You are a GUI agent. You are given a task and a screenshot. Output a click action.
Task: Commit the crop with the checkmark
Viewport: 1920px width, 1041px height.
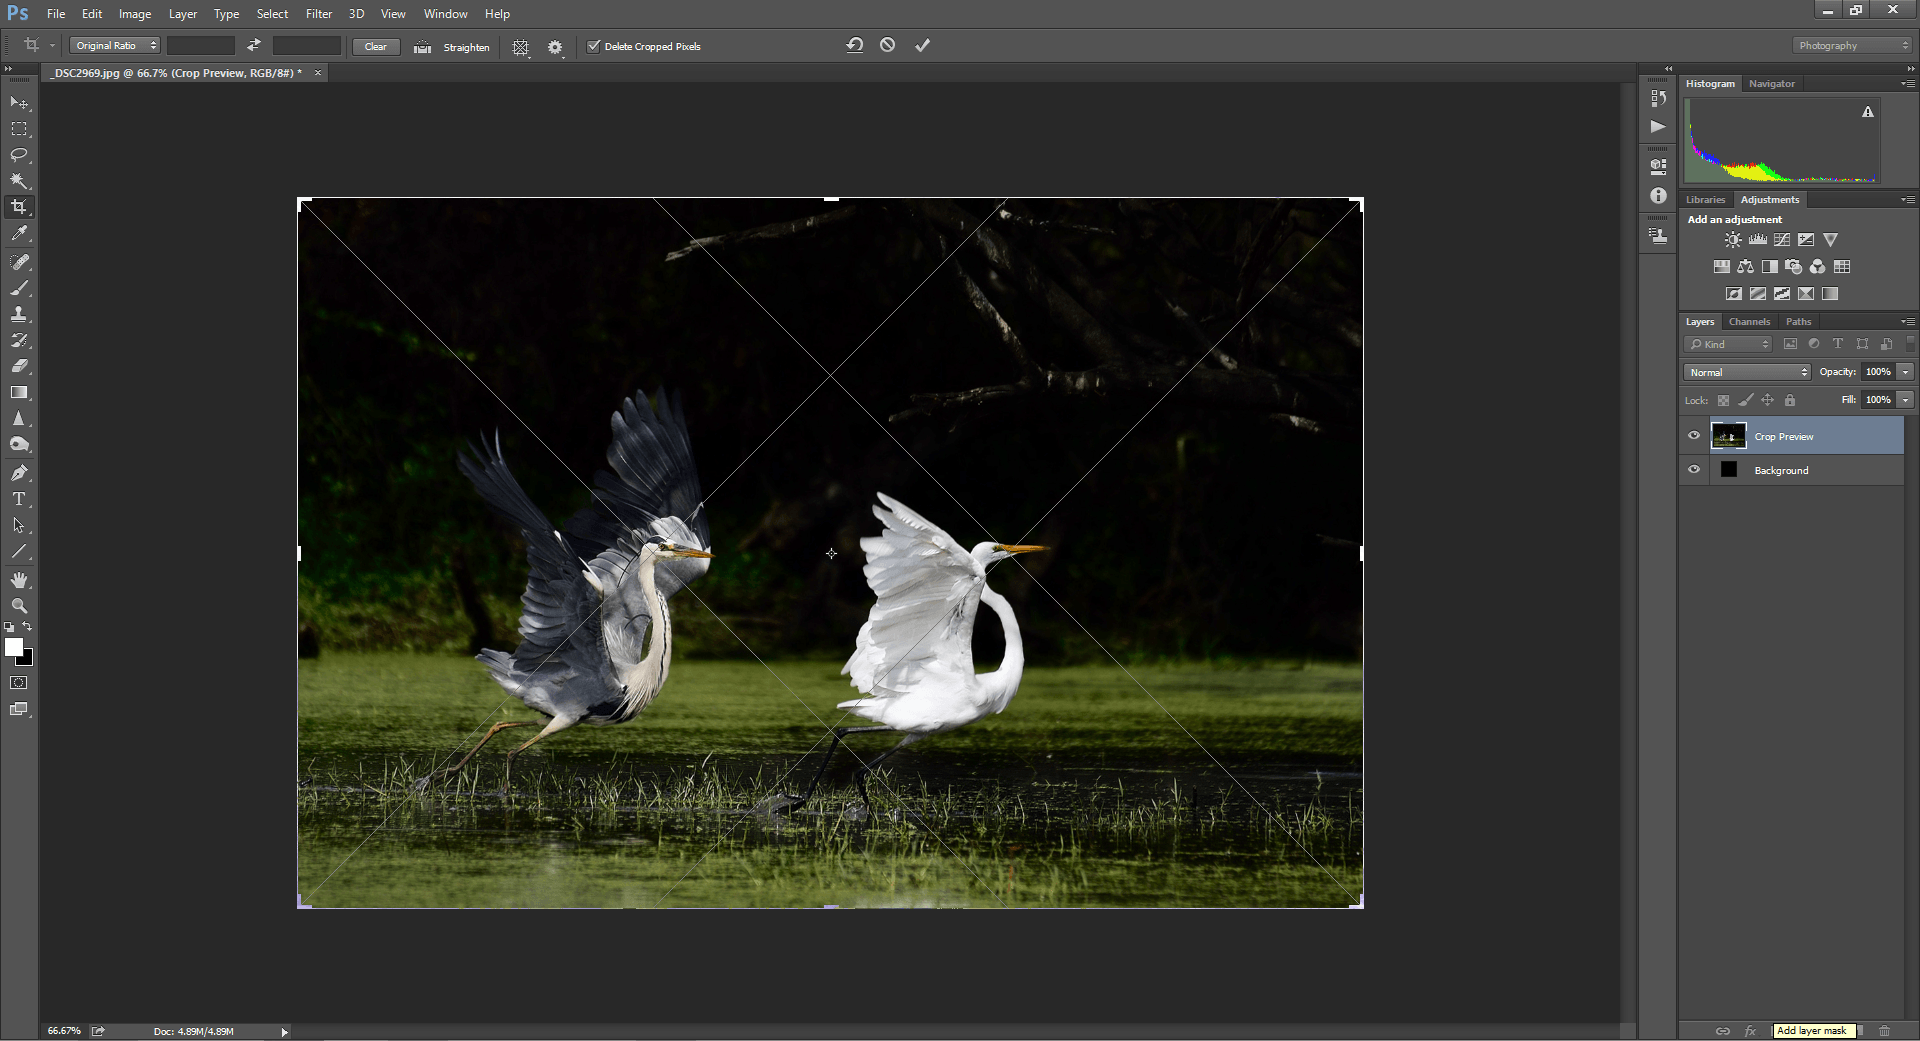pyautogui.click(x=922, y=45)
